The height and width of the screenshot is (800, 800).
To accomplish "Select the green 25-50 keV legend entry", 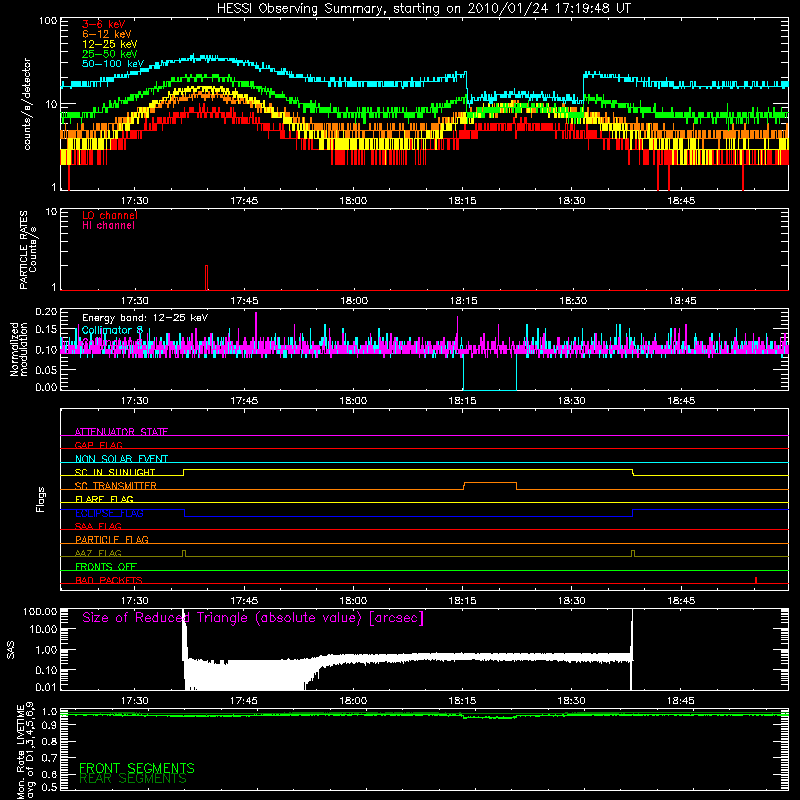I will click(x=110, y=54).
